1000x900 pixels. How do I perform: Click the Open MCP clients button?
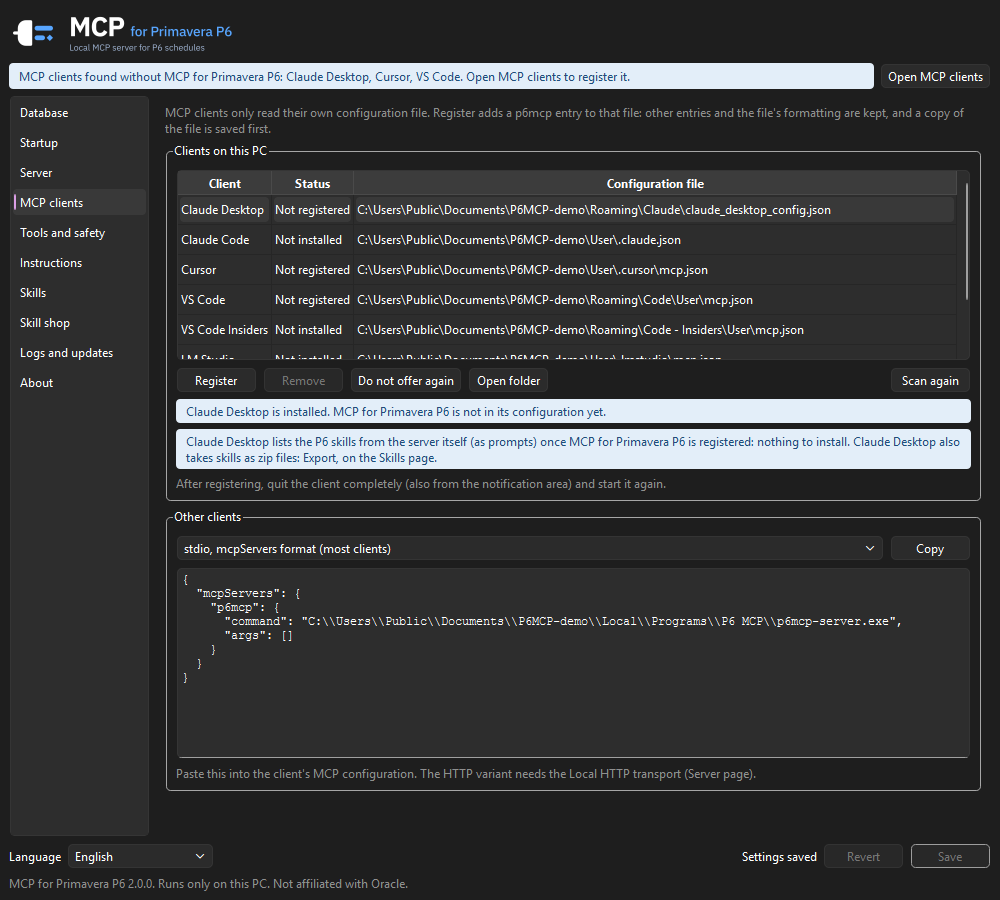(935, 77)
